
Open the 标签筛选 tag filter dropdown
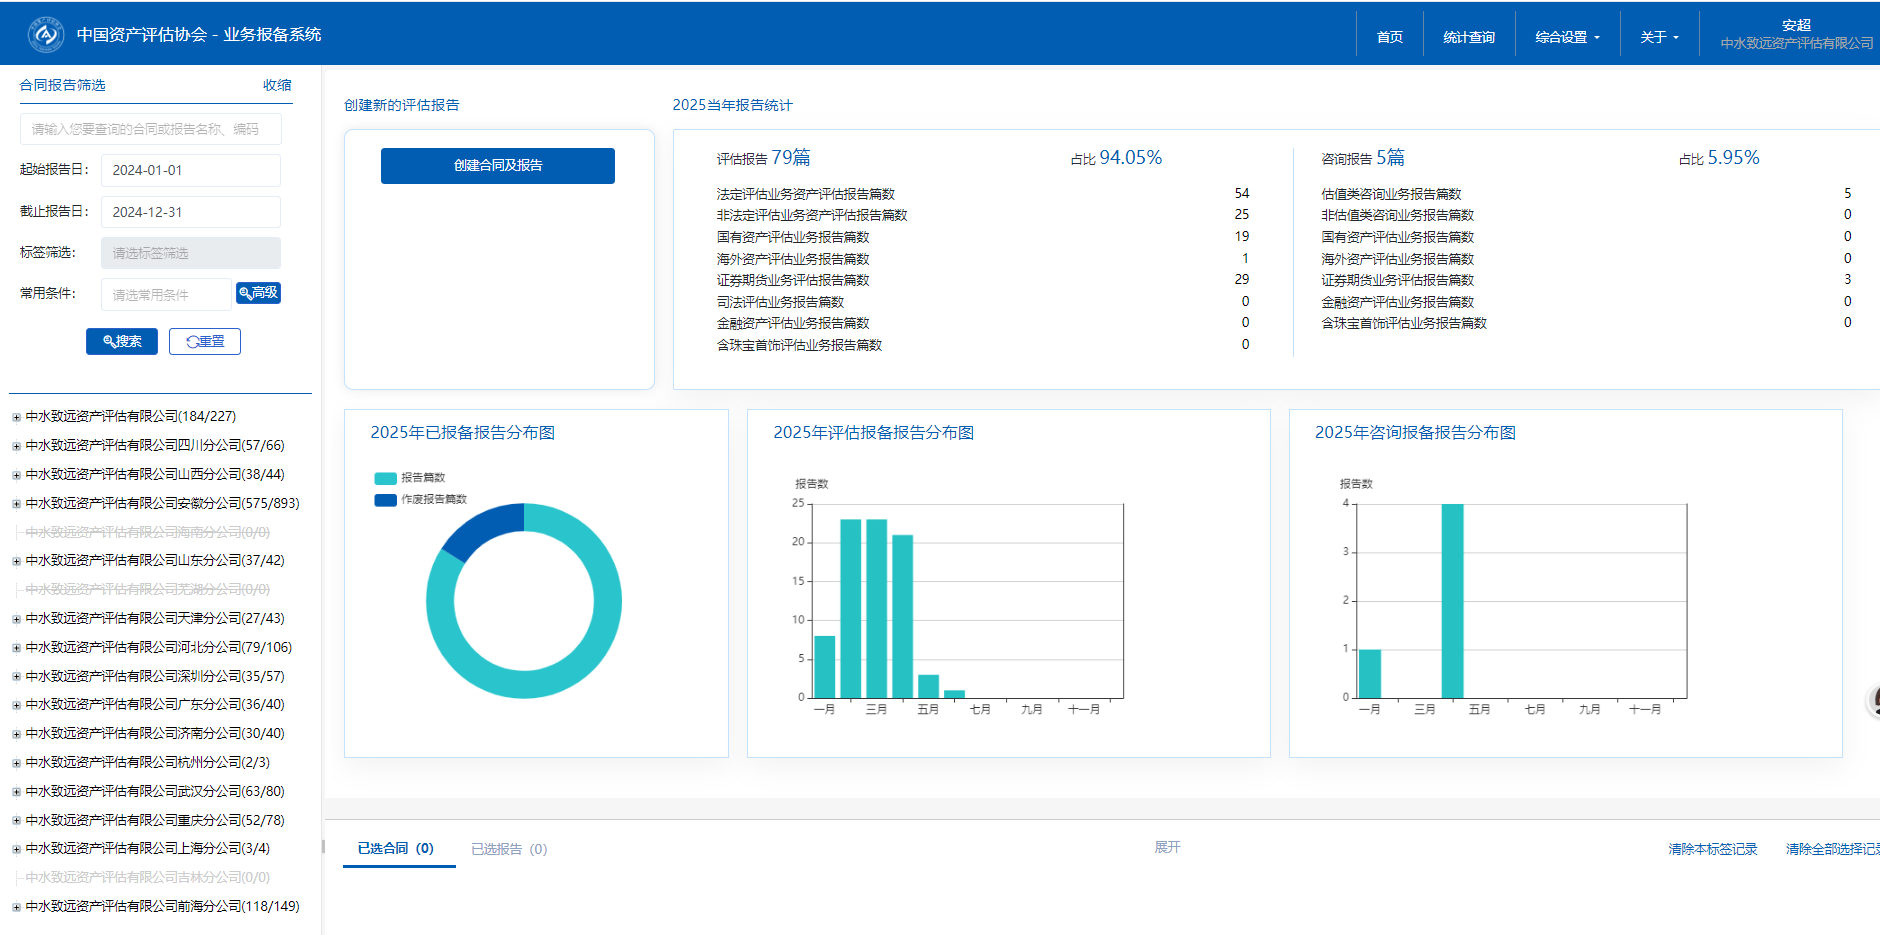190,253
